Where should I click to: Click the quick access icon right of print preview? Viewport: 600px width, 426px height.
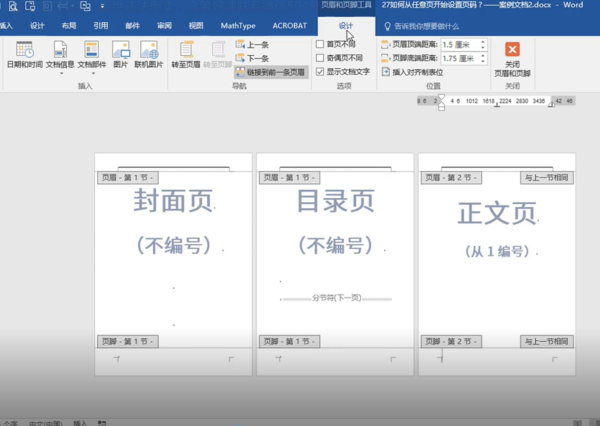pyautogui.click(x=30, y=6)
